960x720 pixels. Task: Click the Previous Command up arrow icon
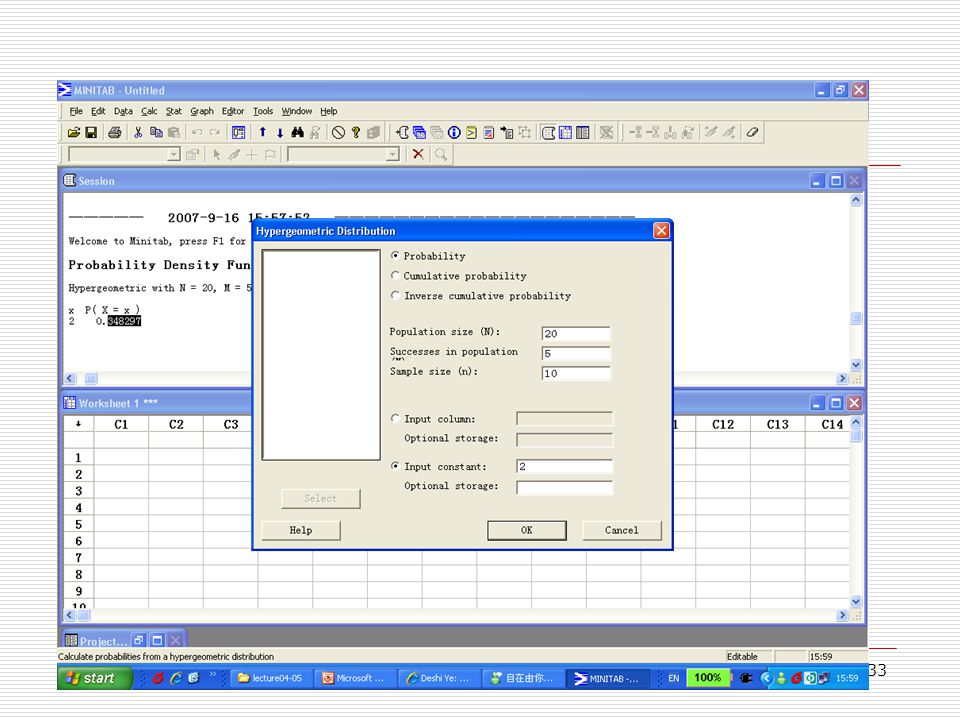point(263,132)
